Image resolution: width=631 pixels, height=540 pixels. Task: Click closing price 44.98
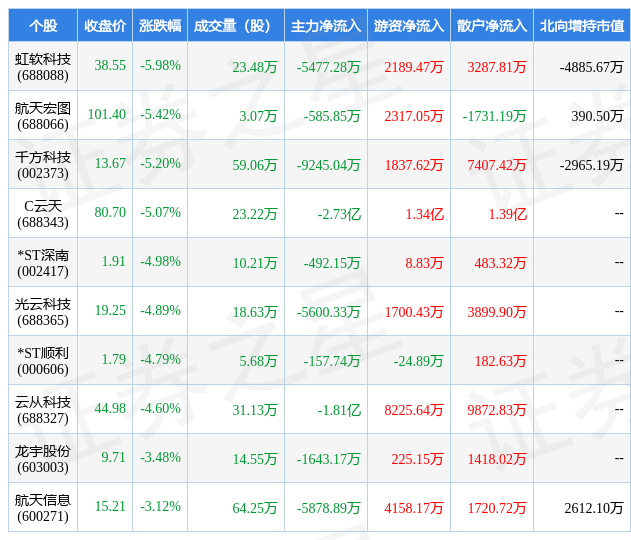pos(110,408)
